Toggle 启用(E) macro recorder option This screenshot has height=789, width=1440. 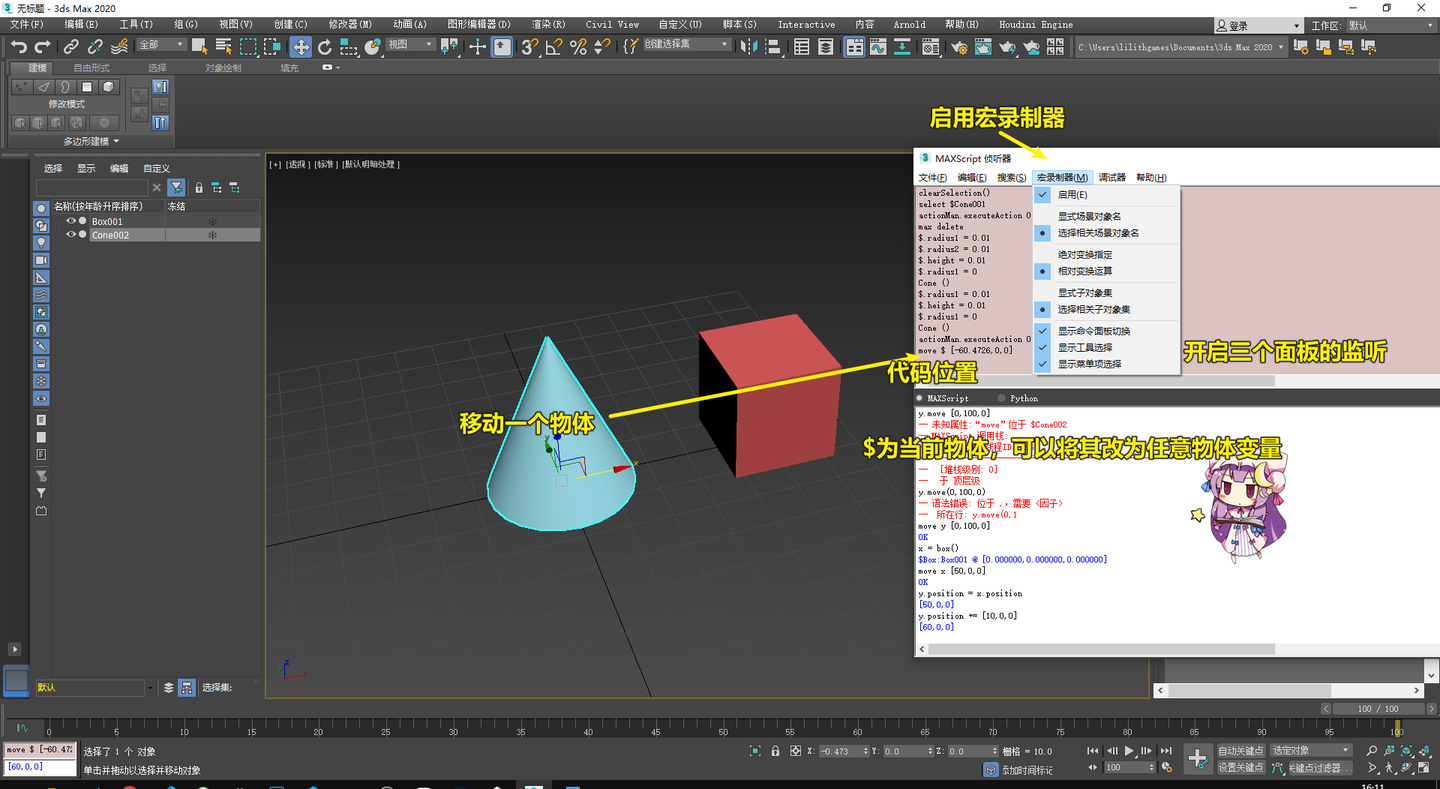(x=1072, y=195)
